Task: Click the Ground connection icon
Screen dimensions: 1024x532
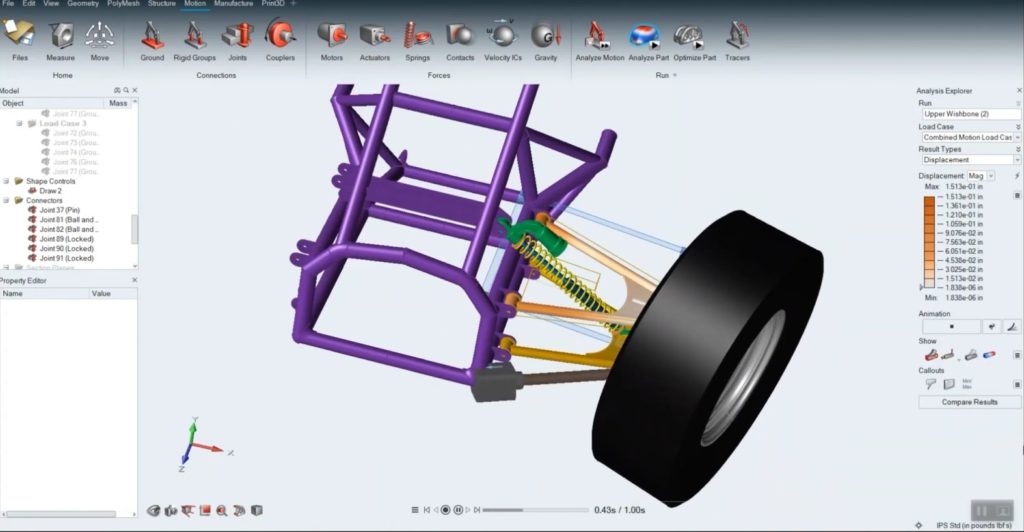Action: point(152,38)
